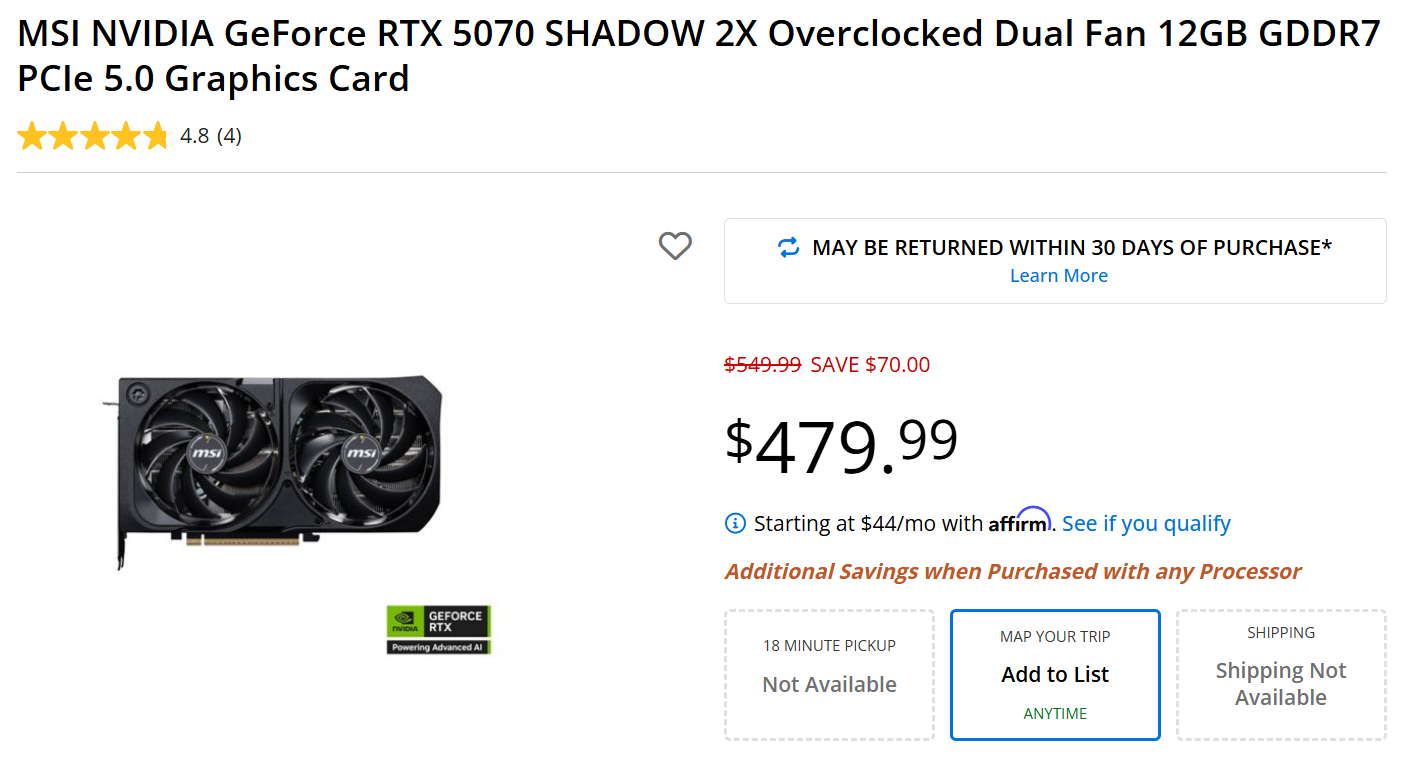Image resolution: width=1408 pixels, height=757 pixels.
Task: Click the 30-day return banner text
Action: pos(1071,247)
